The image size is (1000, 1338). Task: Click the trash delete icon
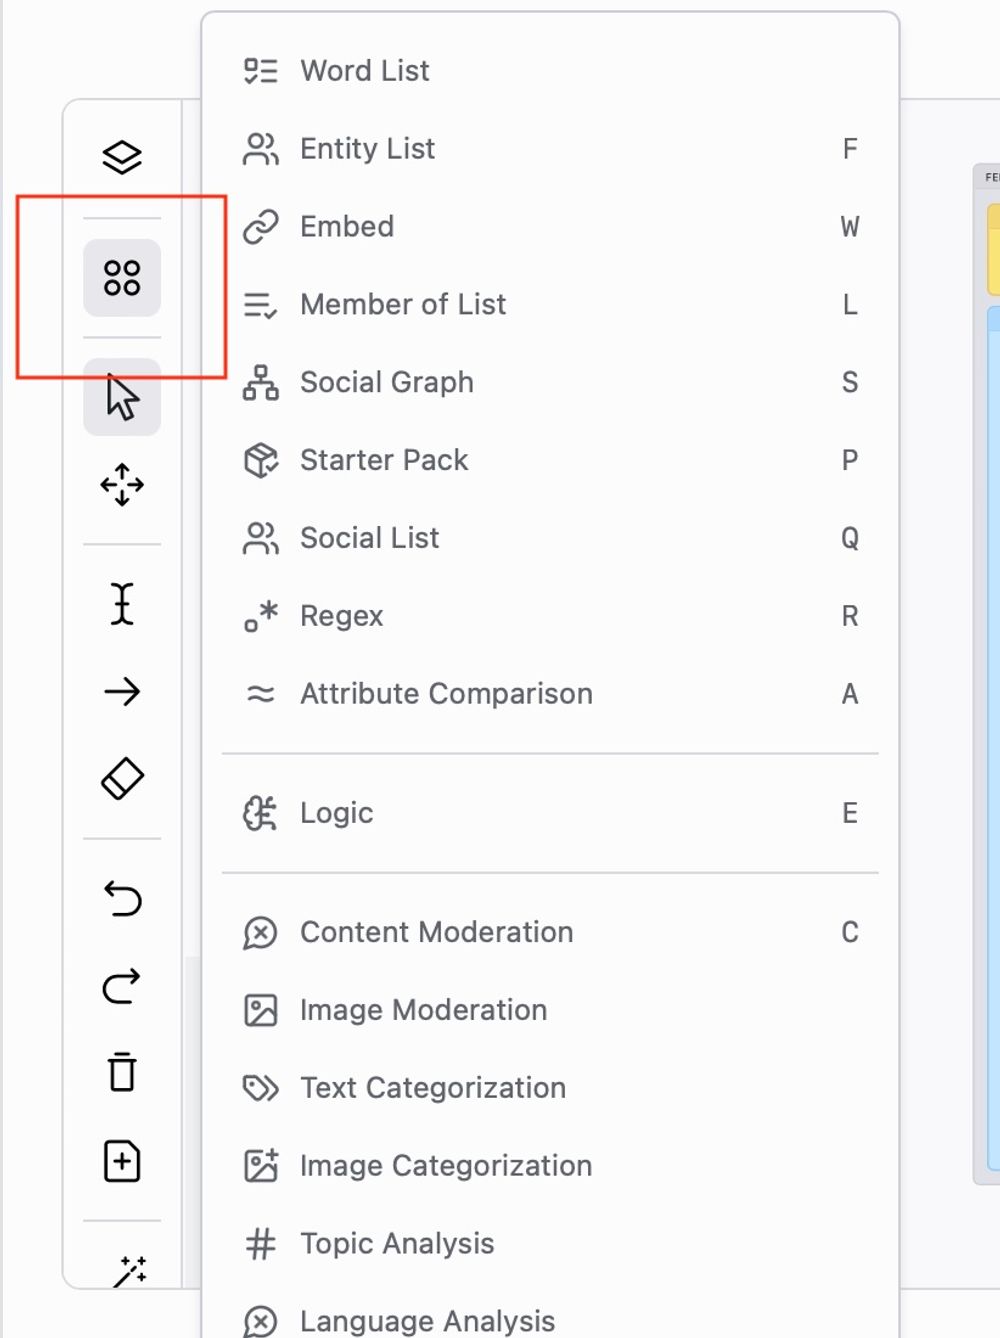(x=122, y=1072)
